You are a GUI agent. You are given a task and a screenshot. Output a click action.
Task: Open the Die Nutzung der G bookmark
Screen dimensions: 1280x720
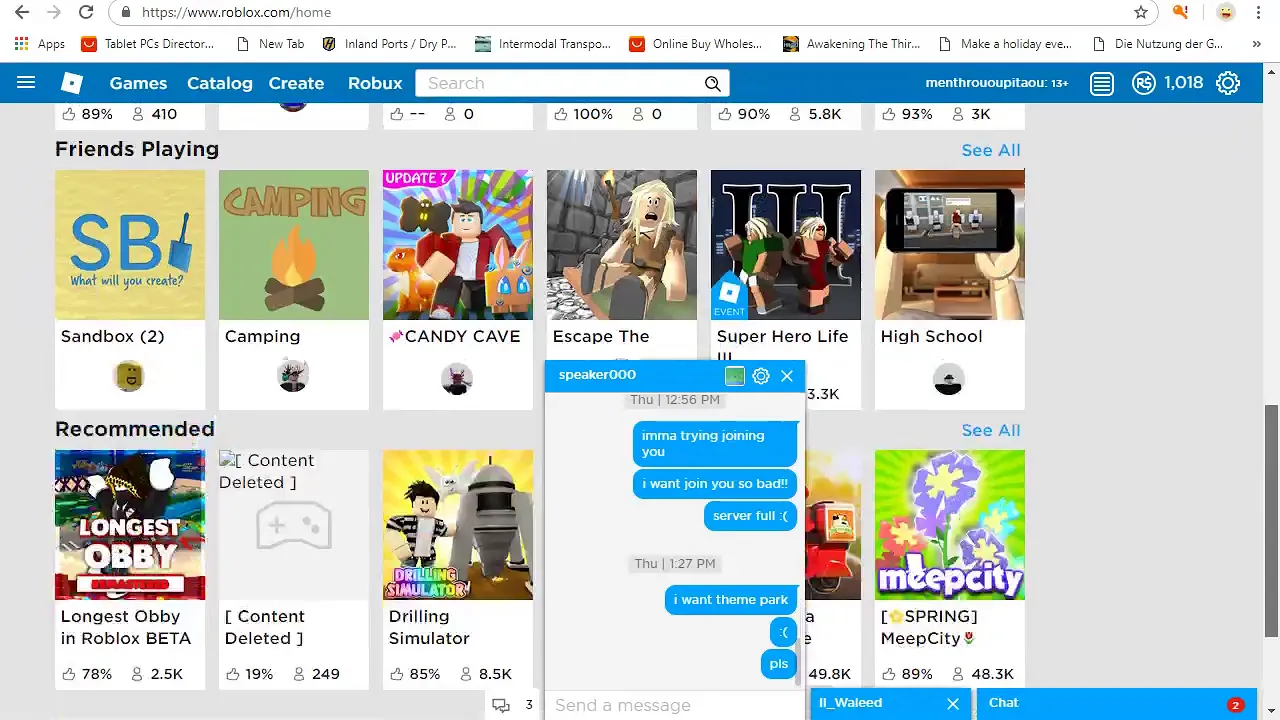pyautogui.click(x=1158, y=44)
